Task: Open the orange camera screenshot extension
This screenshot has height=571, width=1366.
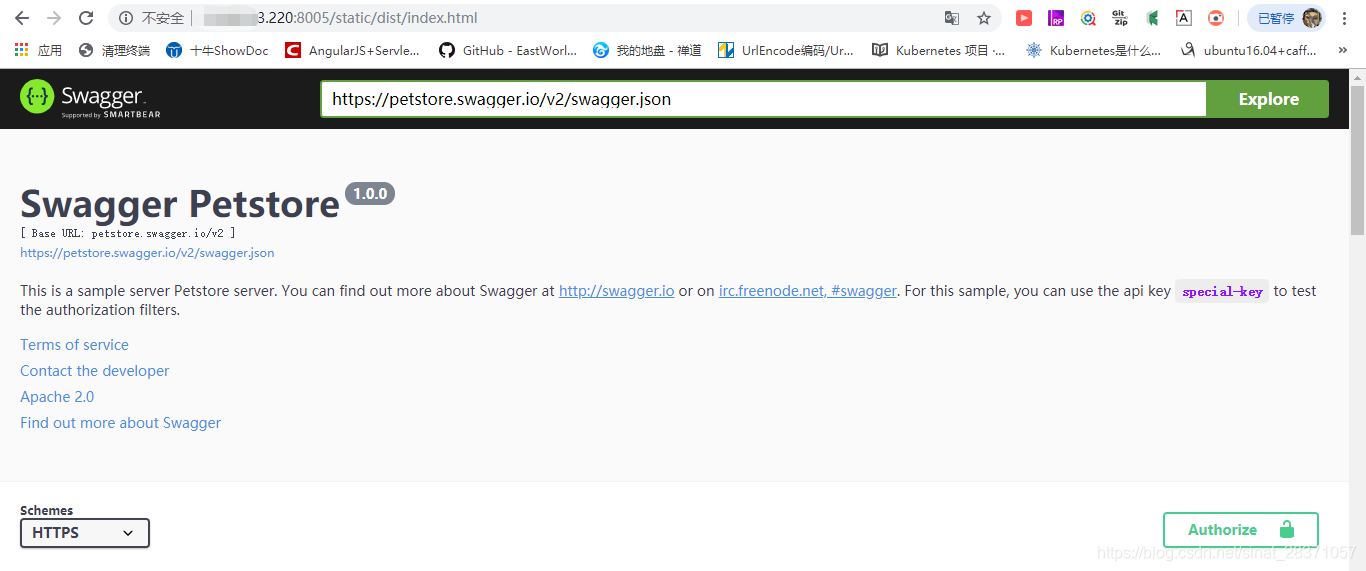Action: pos(1216,18)
